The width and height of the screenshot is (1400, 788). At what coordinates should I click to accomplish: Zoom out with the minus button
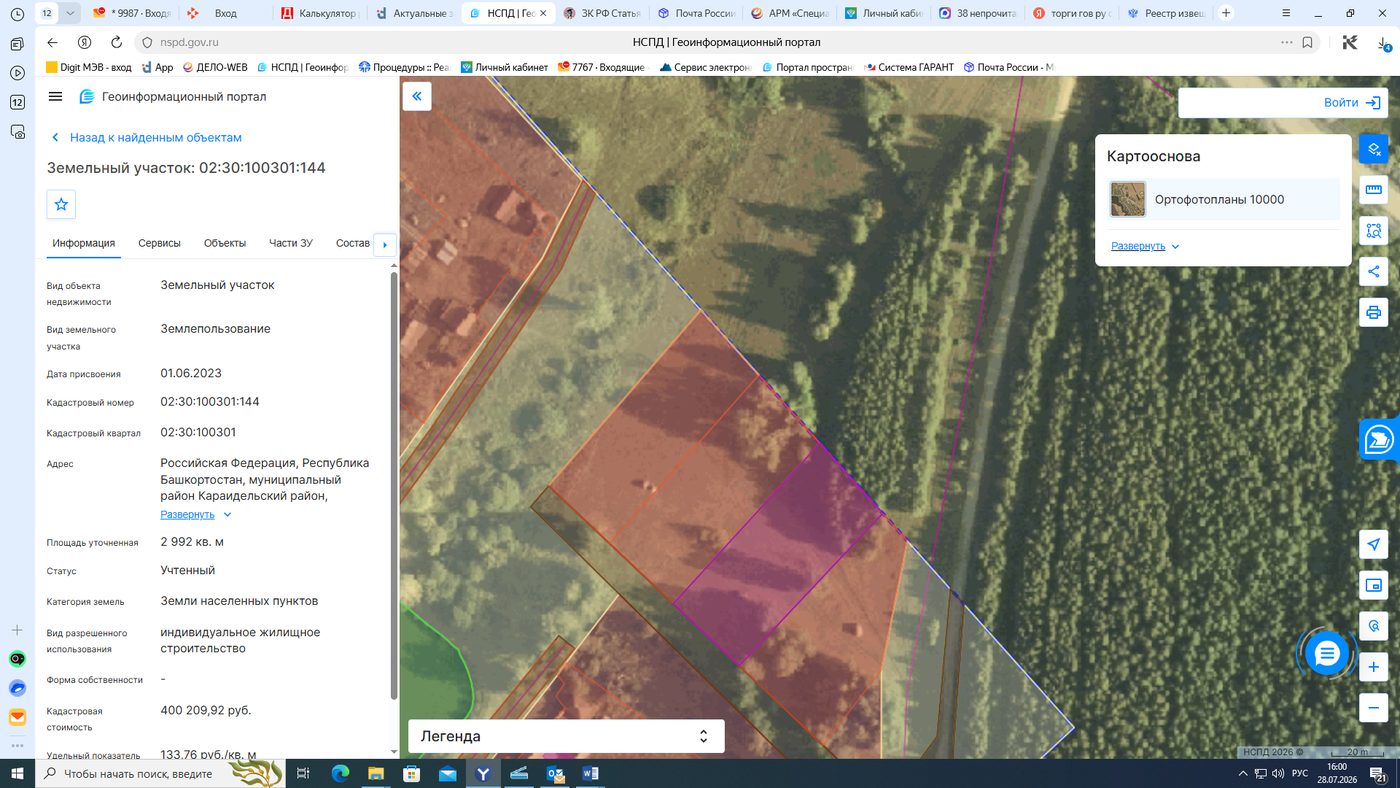click(x=1373, y=708)
